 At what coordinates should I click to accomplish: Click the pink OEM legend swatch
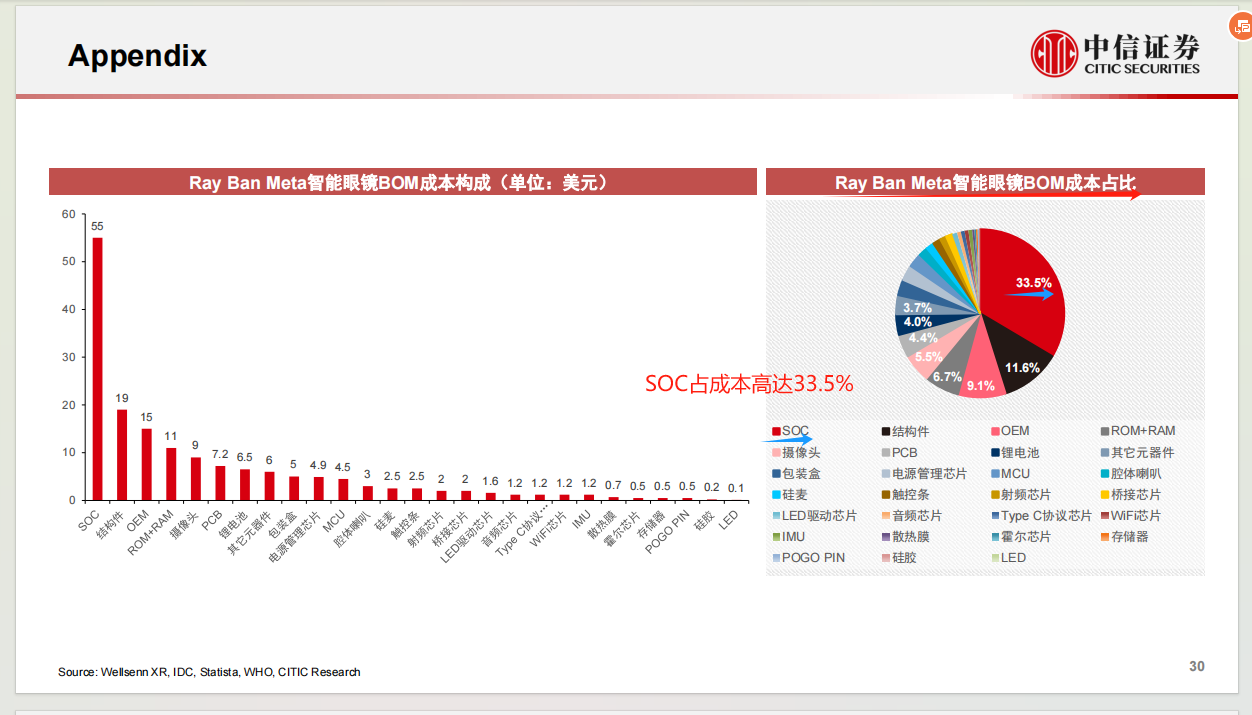[x=994, y=432]
